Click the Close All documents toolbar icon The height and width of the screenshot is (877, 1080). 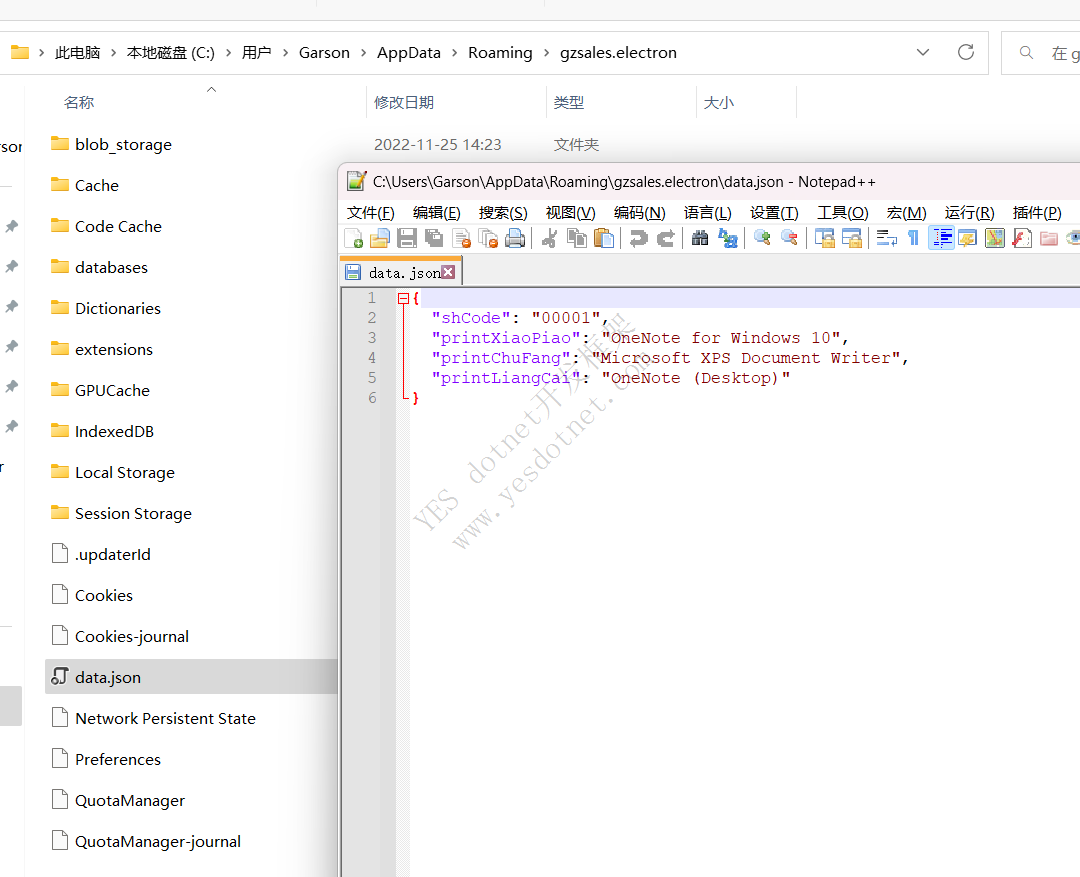[488, 238]
